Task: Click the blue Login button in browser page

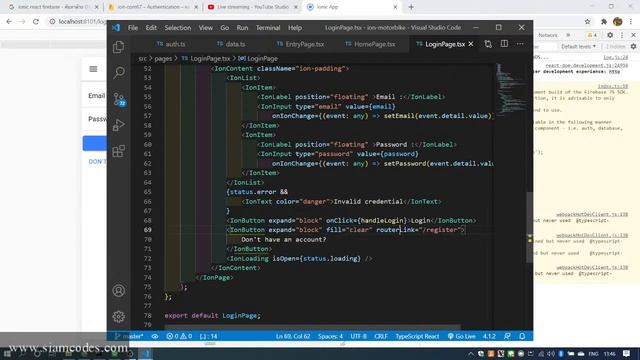Action: click(95, 143)
